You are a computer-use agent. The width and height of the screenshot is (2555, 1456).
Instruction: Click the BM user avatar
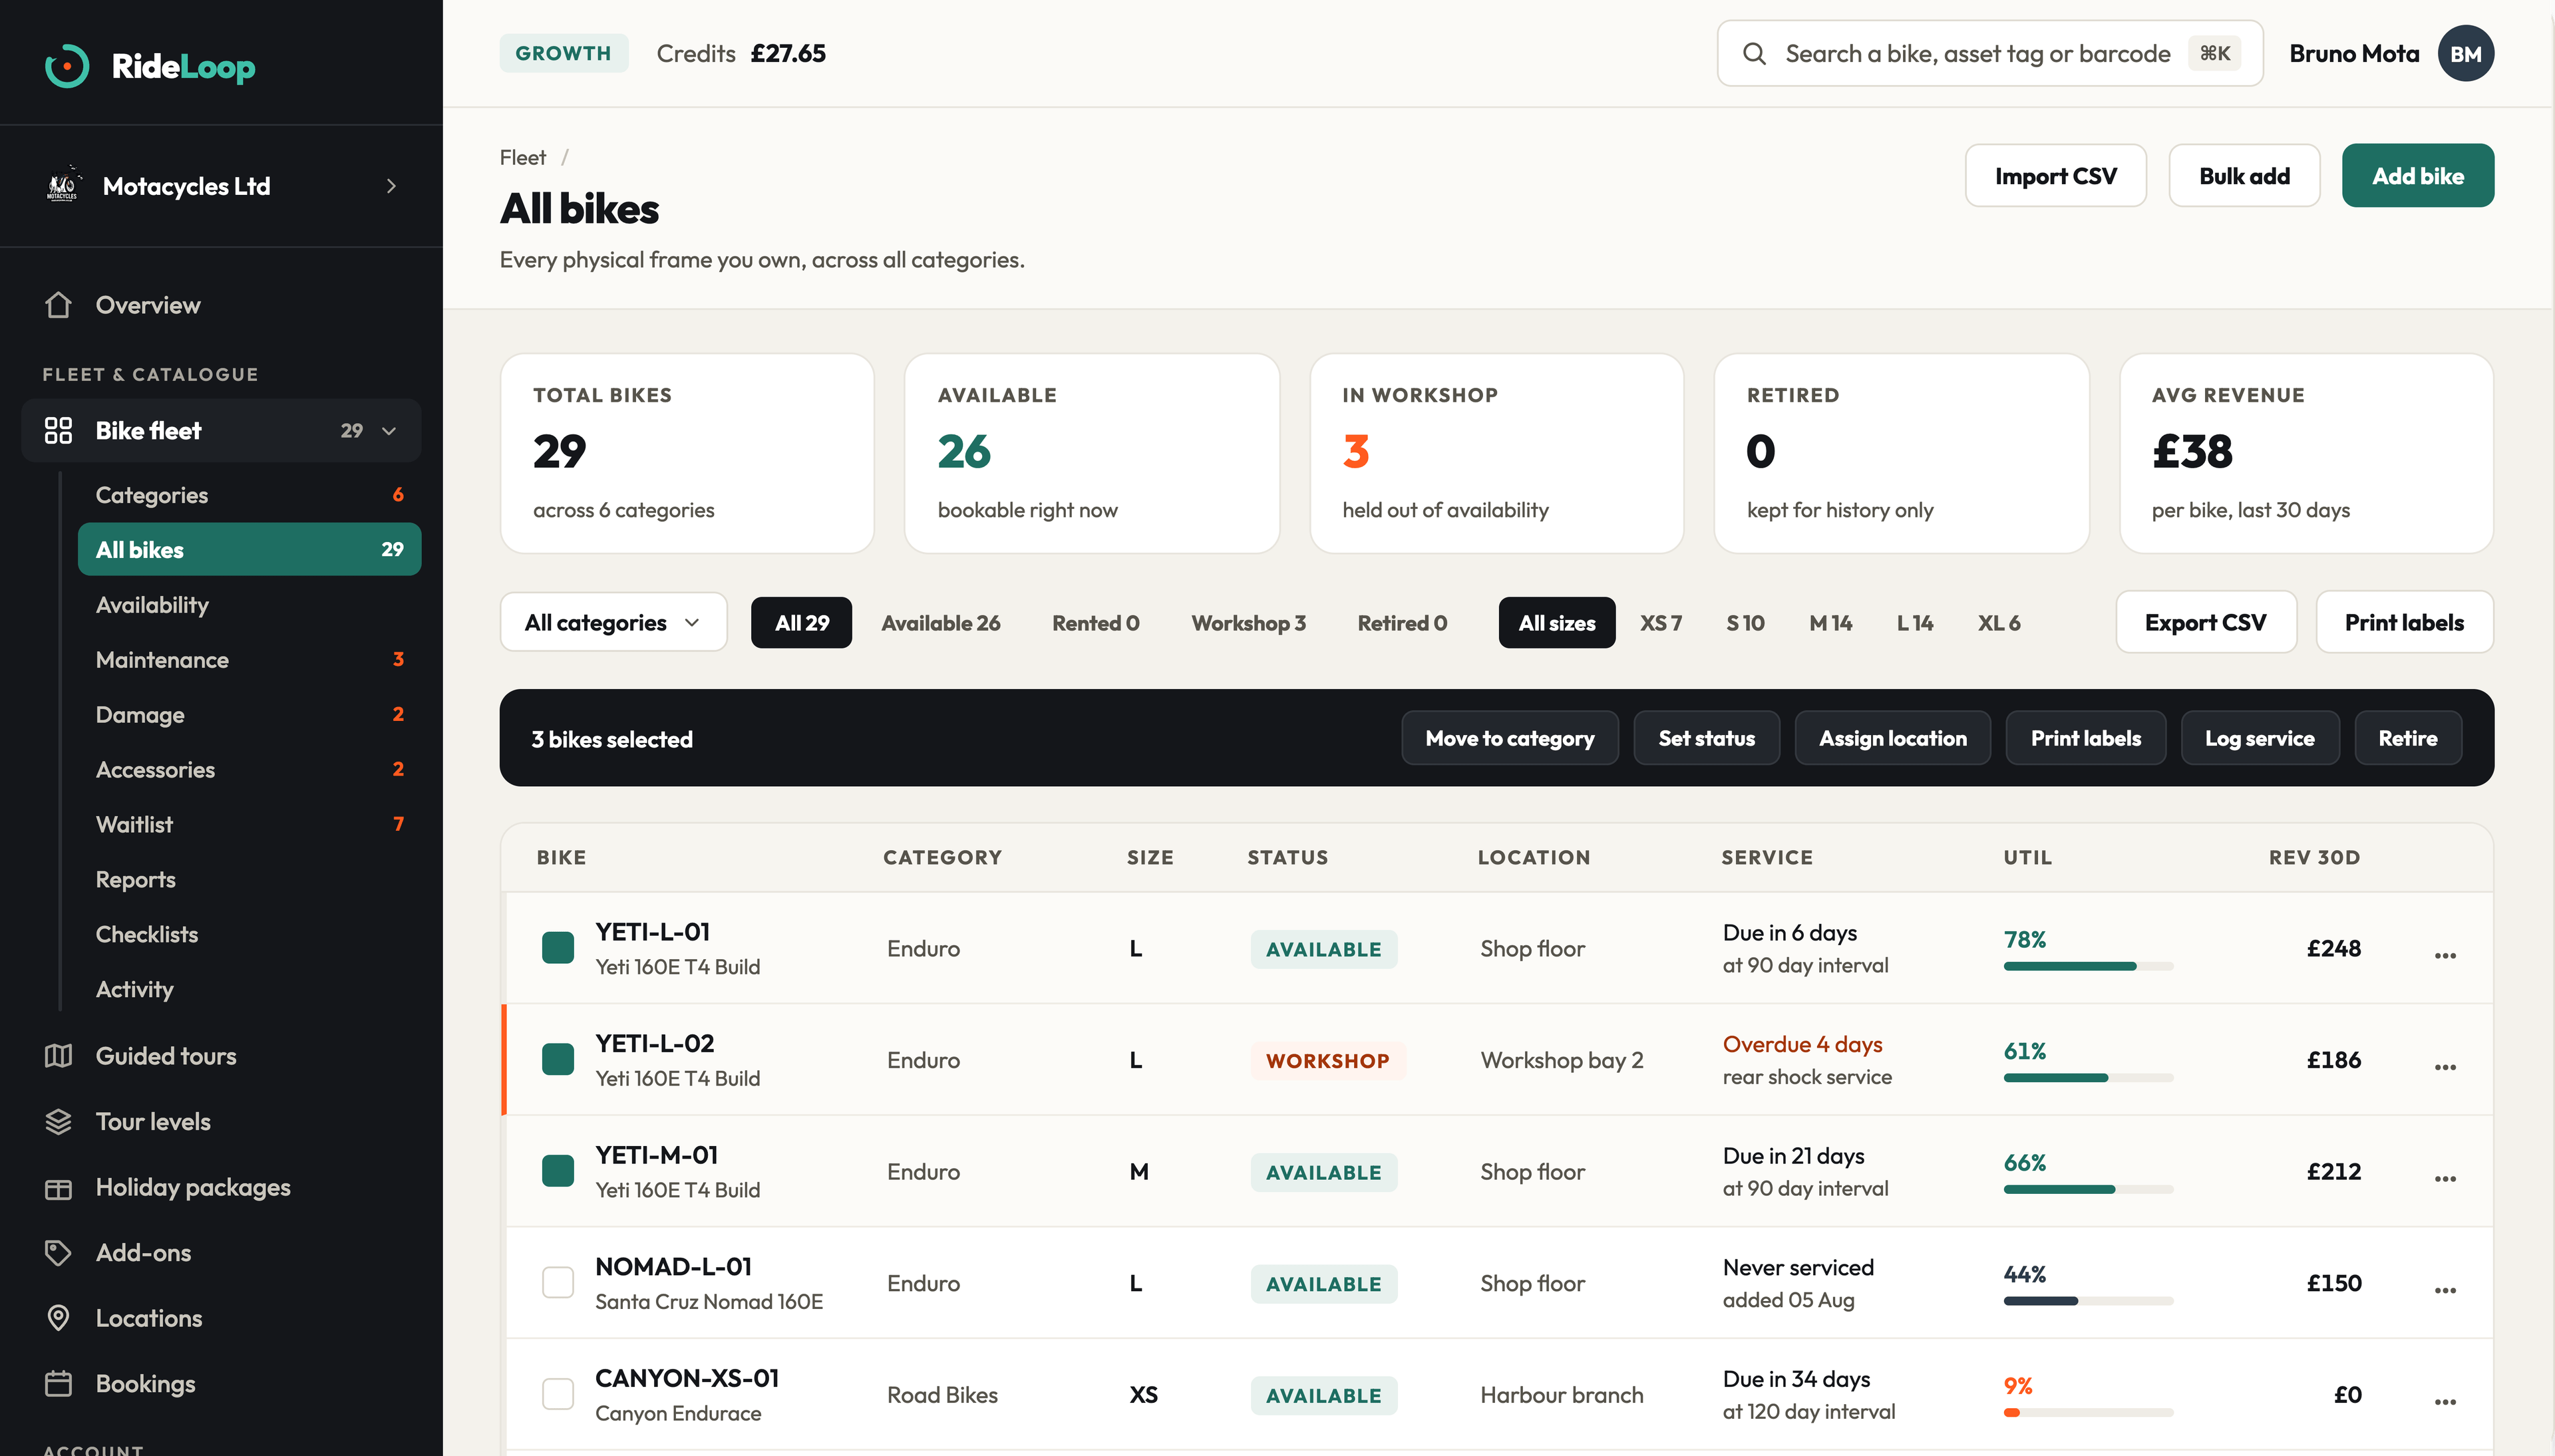2465,53
